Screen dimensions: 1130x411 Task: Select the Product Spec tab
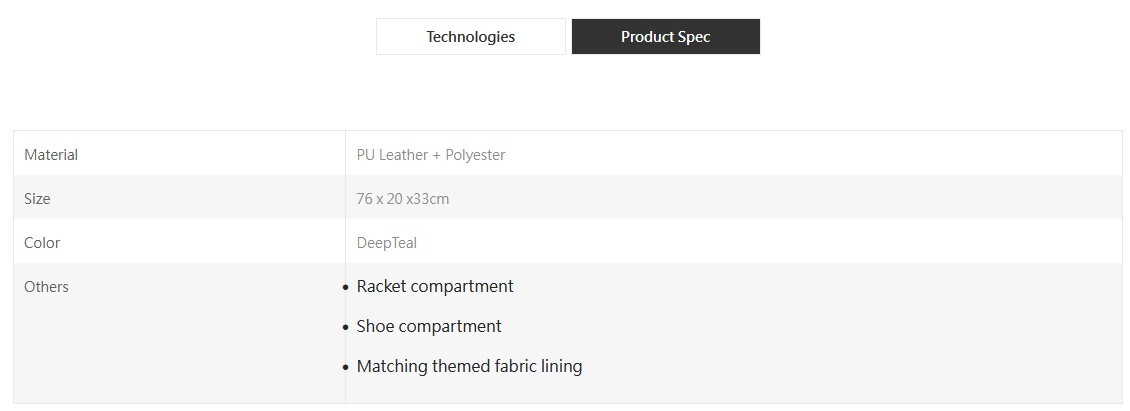coord(666,37)
